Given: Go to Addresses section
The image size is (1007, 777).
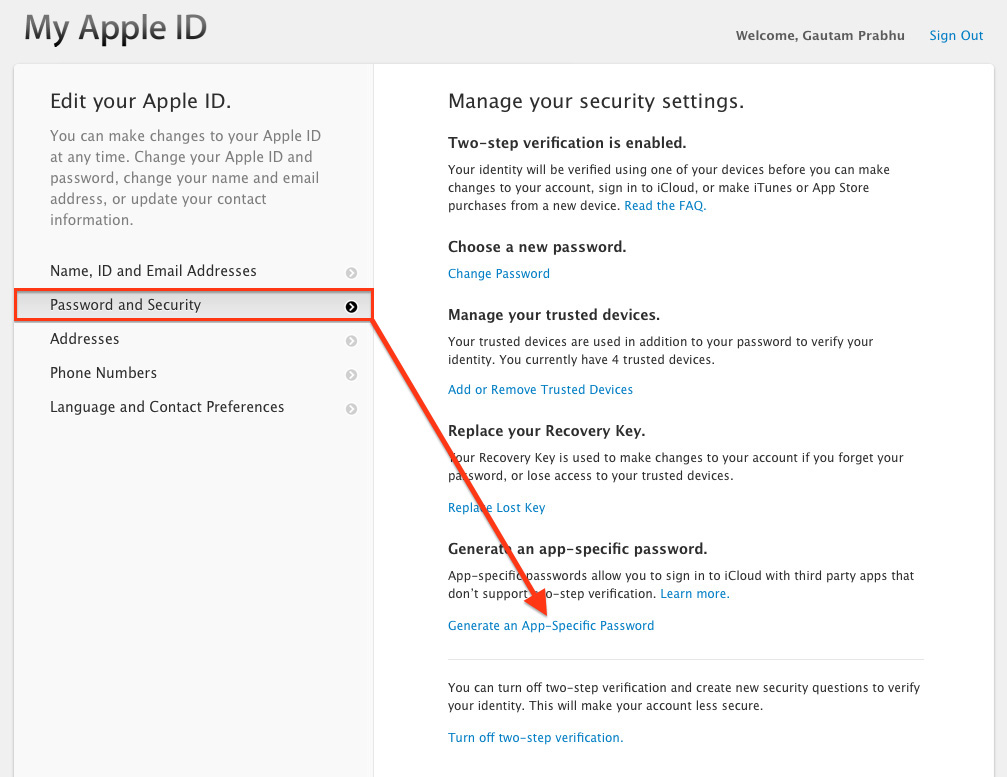Looking at the screenshot, I should pos(84,339).
